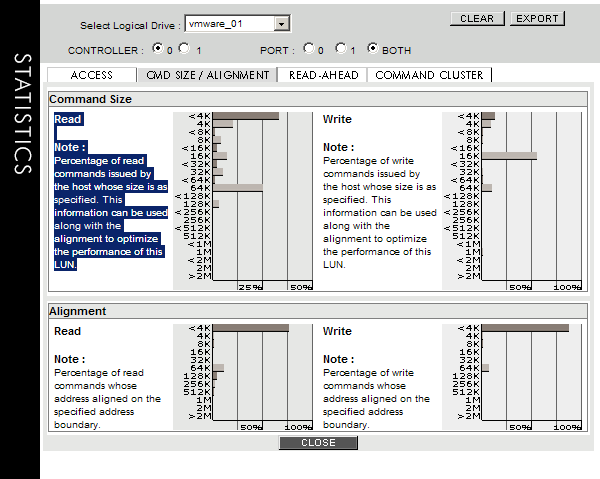The width and height of the screenshot is (600, 479).
Task: Click the Alignment section header
Action: point(78,311)
